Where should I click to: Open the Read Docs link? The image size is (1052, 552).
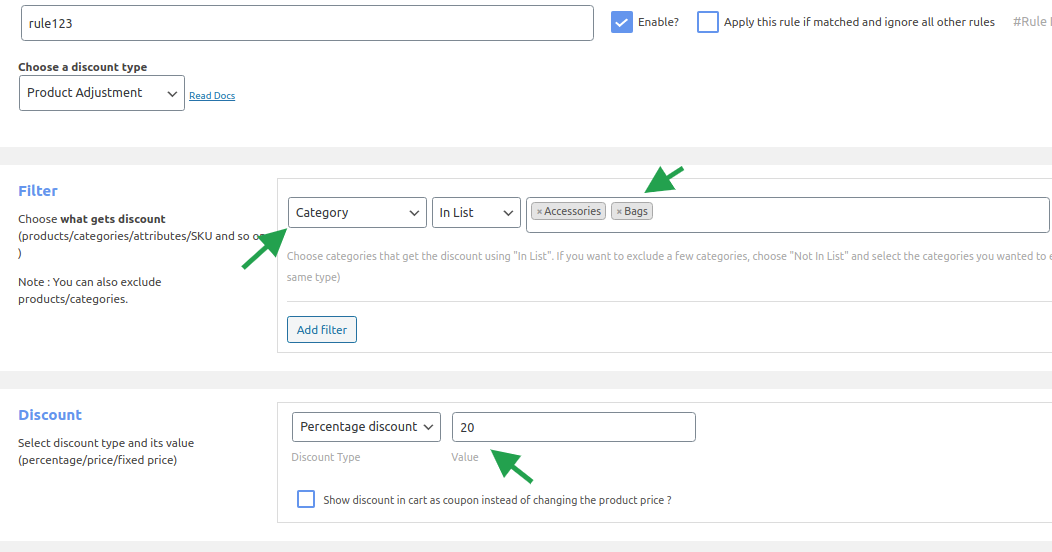tap(212, 96)
